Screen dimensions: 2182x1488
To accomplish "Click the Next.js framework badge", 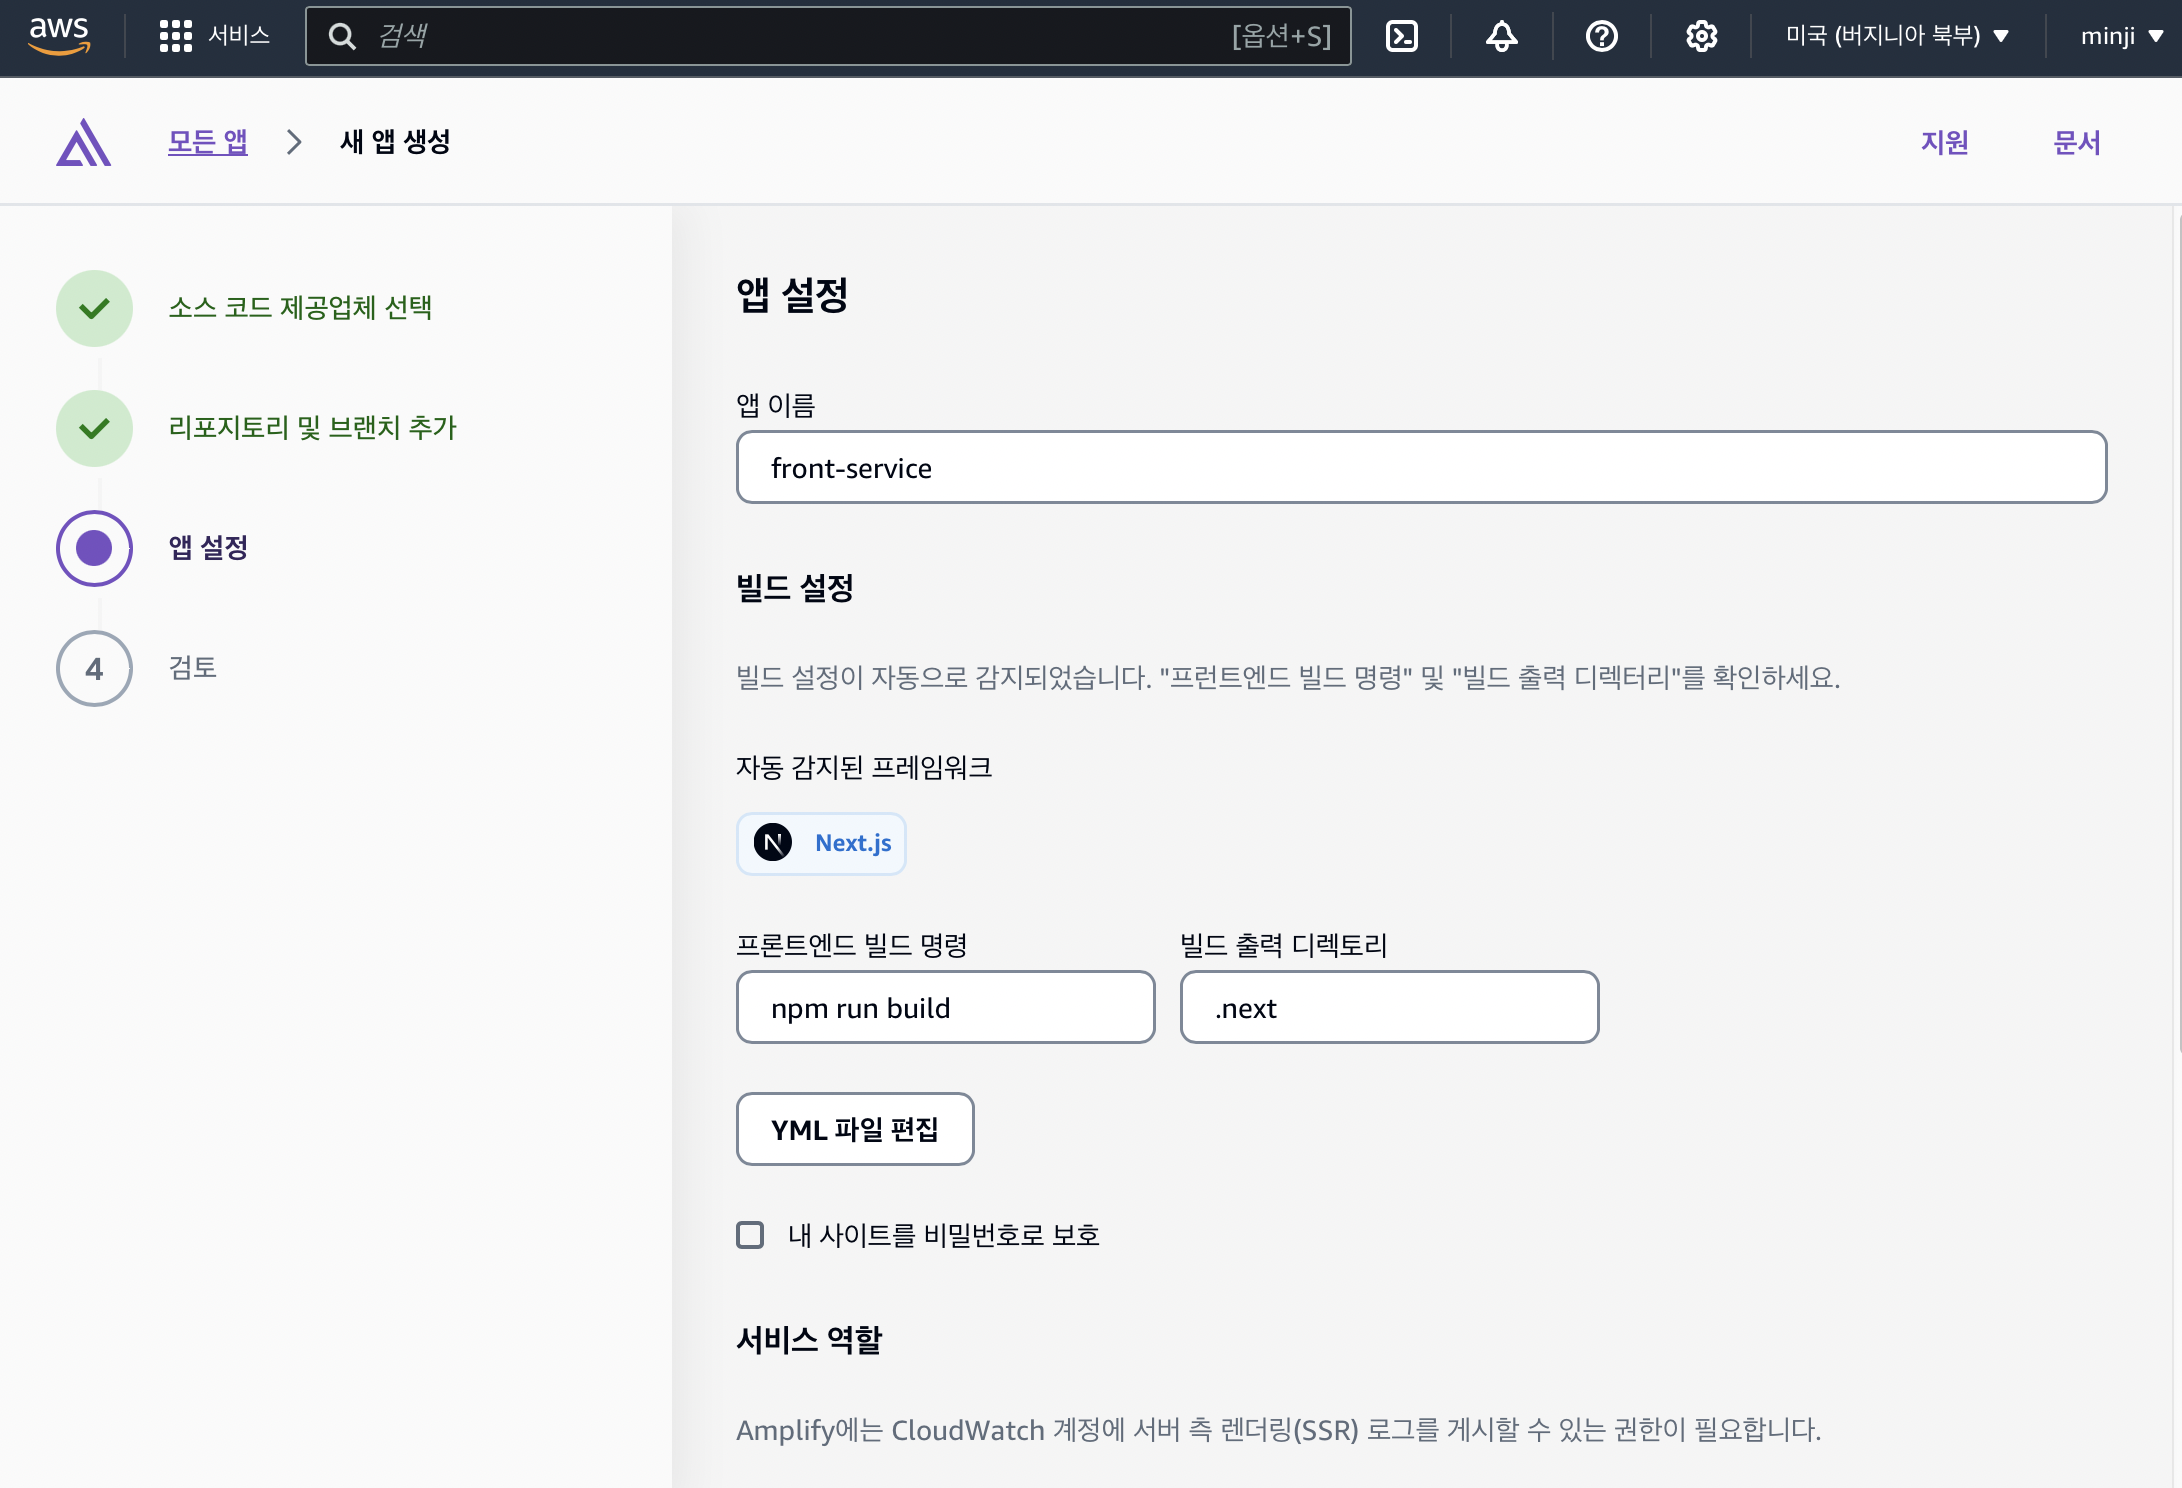I will click(821, 843).
